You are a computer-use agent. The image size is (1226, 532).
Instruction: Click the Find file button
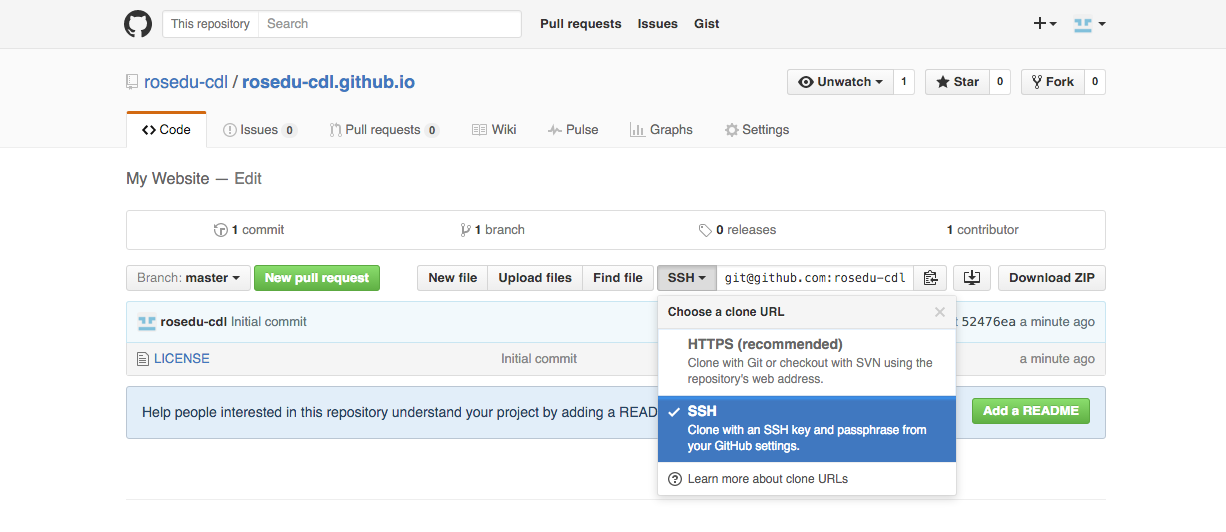(618, 278)
